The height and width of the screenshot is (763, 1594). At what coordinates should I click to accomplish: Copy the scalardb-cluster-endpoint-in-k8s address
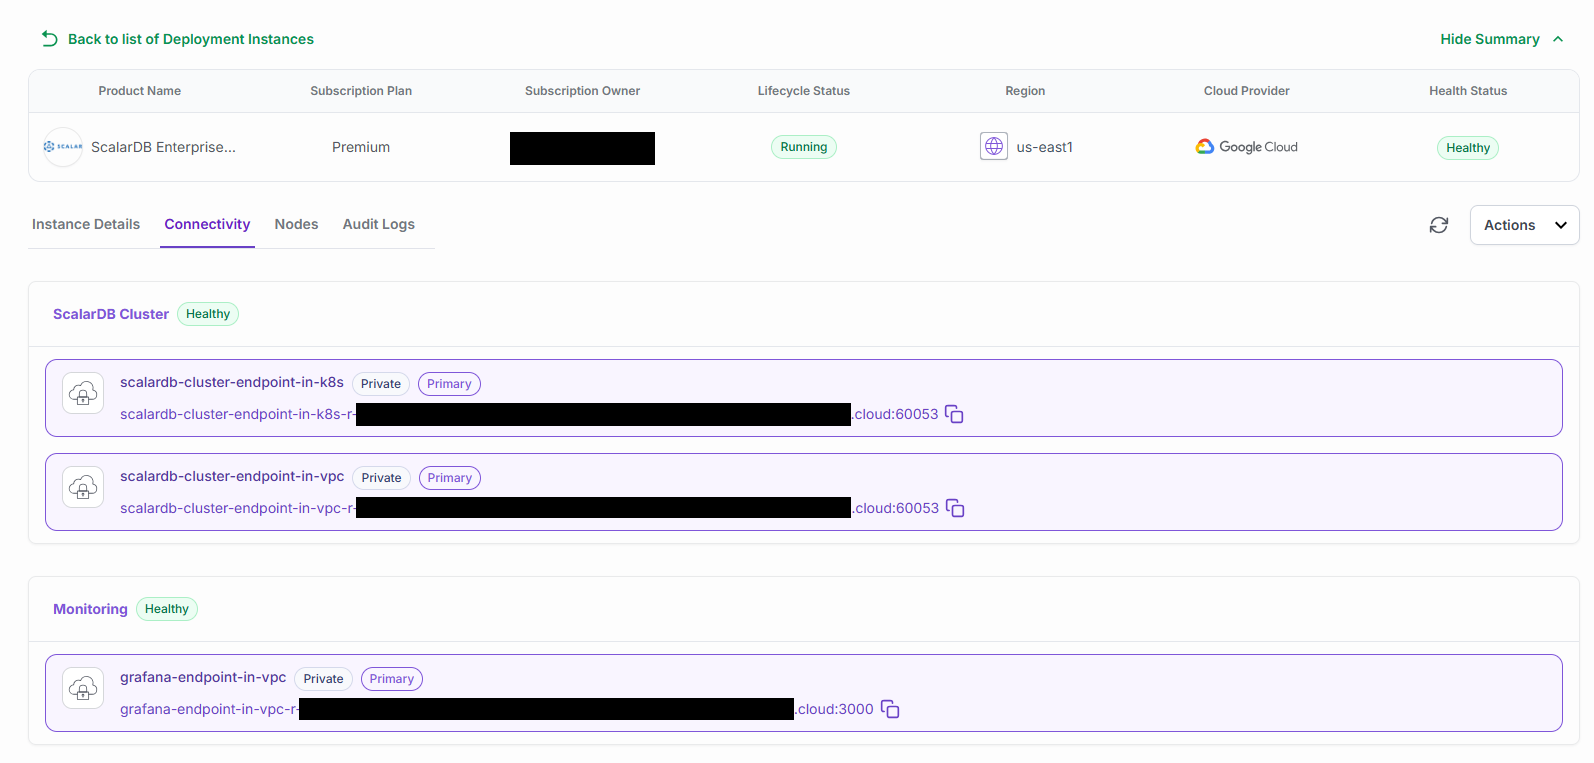point(954,414)
